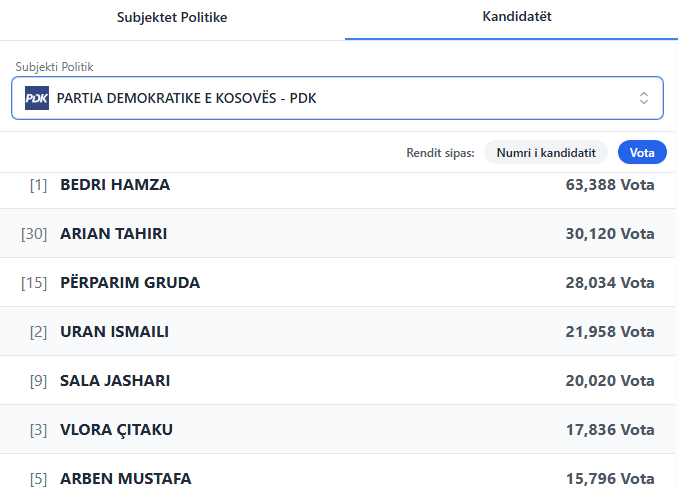This screenshot has height=492, width=678.
Task: Expand the Subjekti Politik dropdown chevron
Action: pyautogui.click(x=644, y=98)
